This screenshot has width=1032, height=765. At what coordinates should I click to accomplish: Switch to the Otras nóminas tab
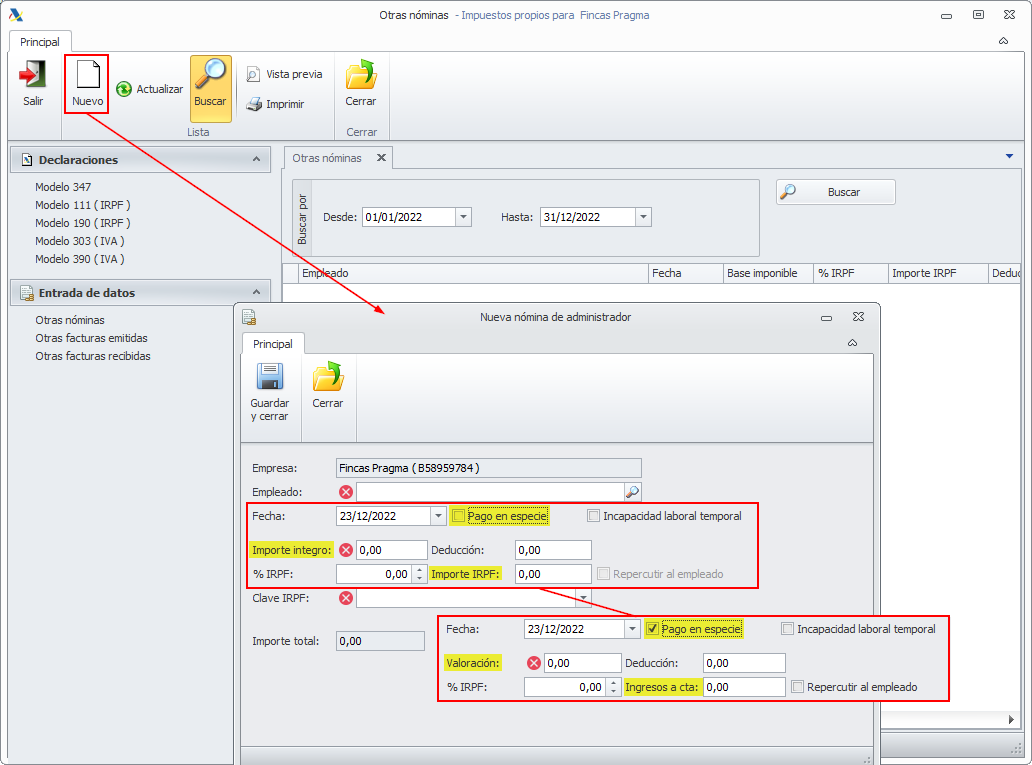pyautogui.click(x=327, y=158)
